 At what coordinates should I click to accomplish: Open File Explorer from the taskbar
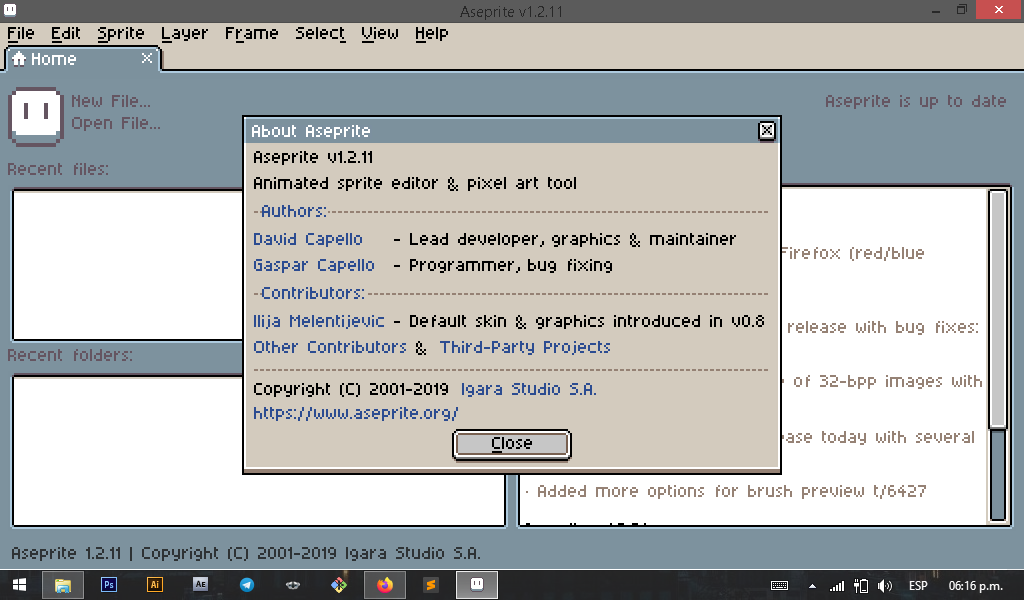(x=63, y=585)
